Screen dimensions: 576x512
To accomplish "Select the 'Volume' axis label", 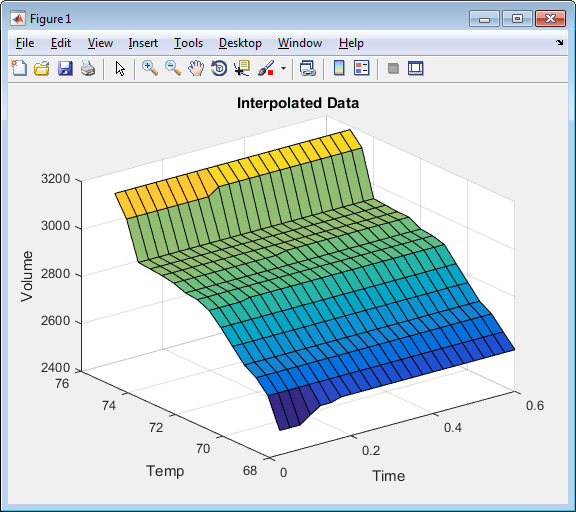I will [27, 276].
